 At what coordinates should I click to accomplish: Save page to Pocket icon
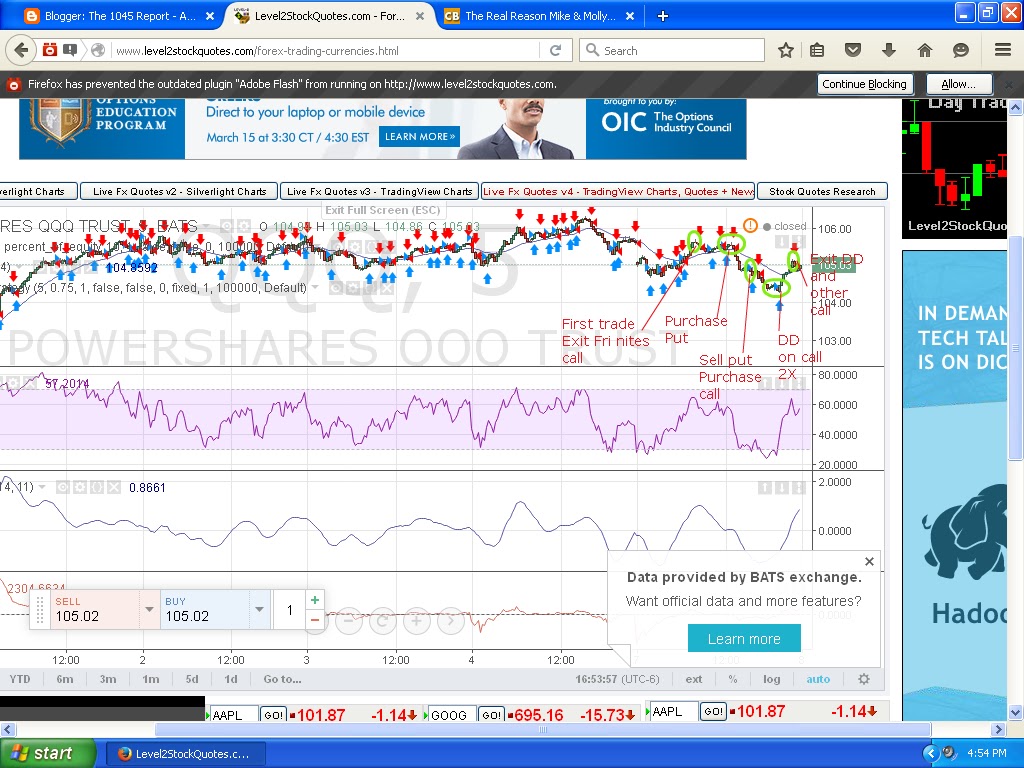point(852,50)
